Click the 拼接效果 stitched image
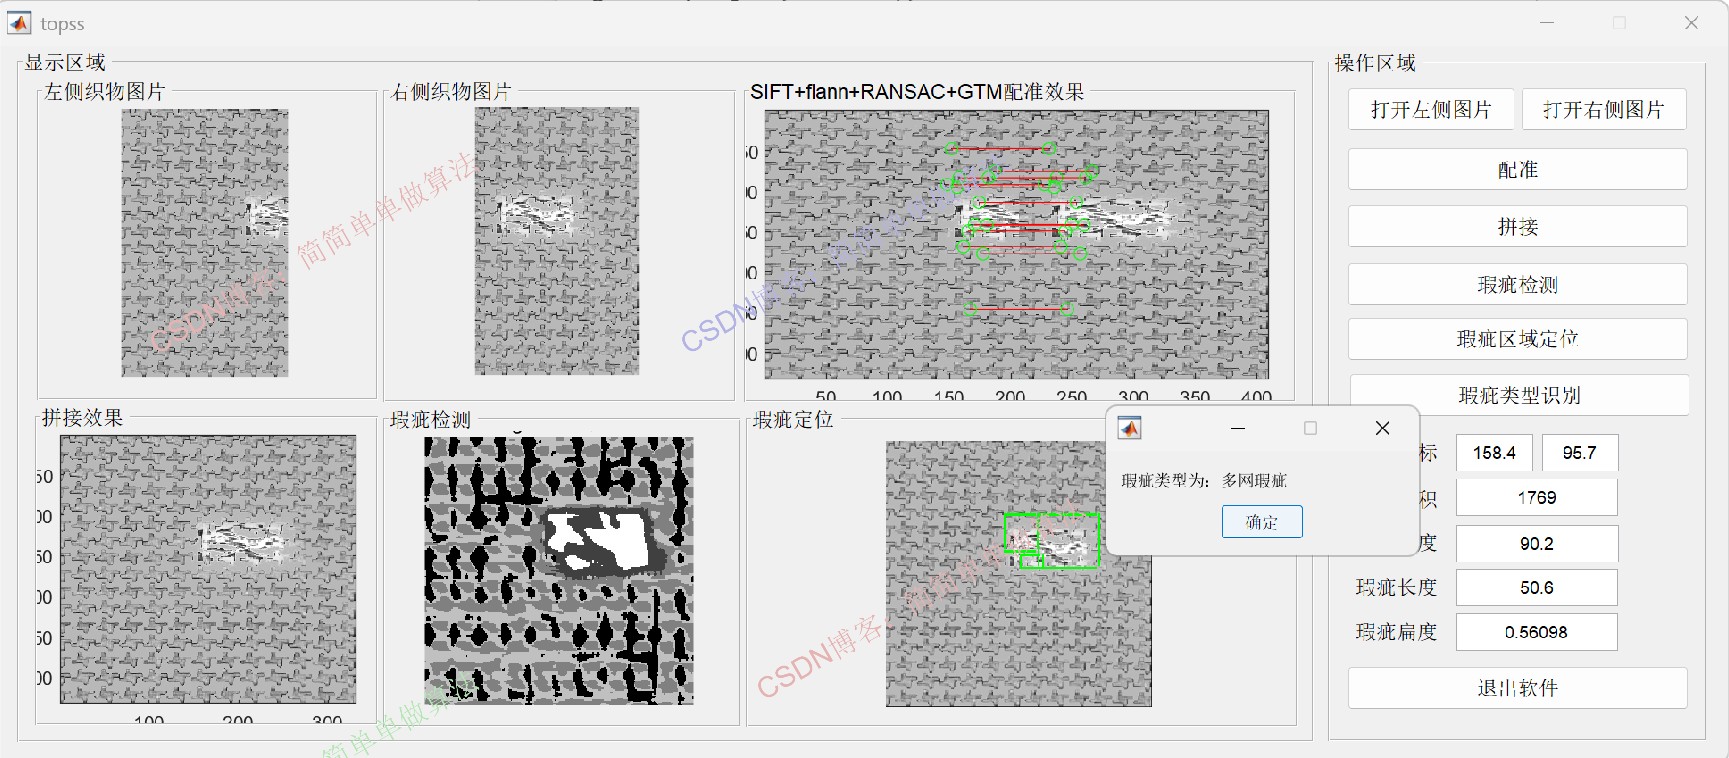Screen dimensions: 1729x758 pyautogui.click(x=208, y=569)
